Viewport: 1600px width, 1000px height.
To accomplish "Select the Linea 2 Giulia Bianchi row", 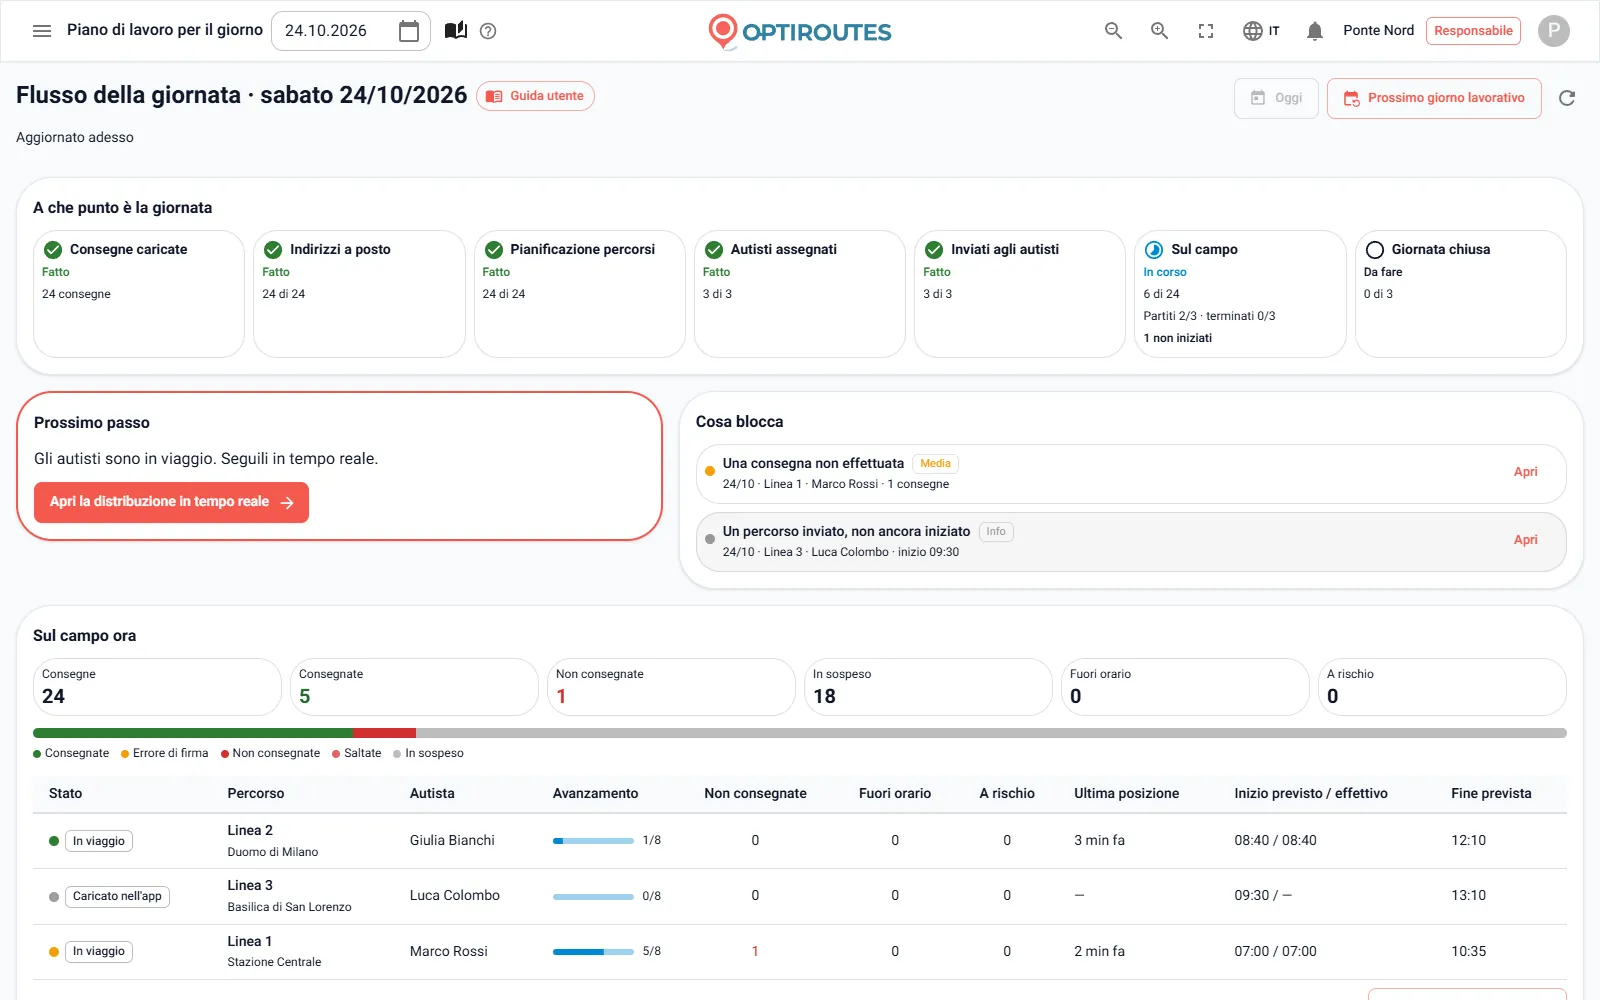I will click(799, 841).
